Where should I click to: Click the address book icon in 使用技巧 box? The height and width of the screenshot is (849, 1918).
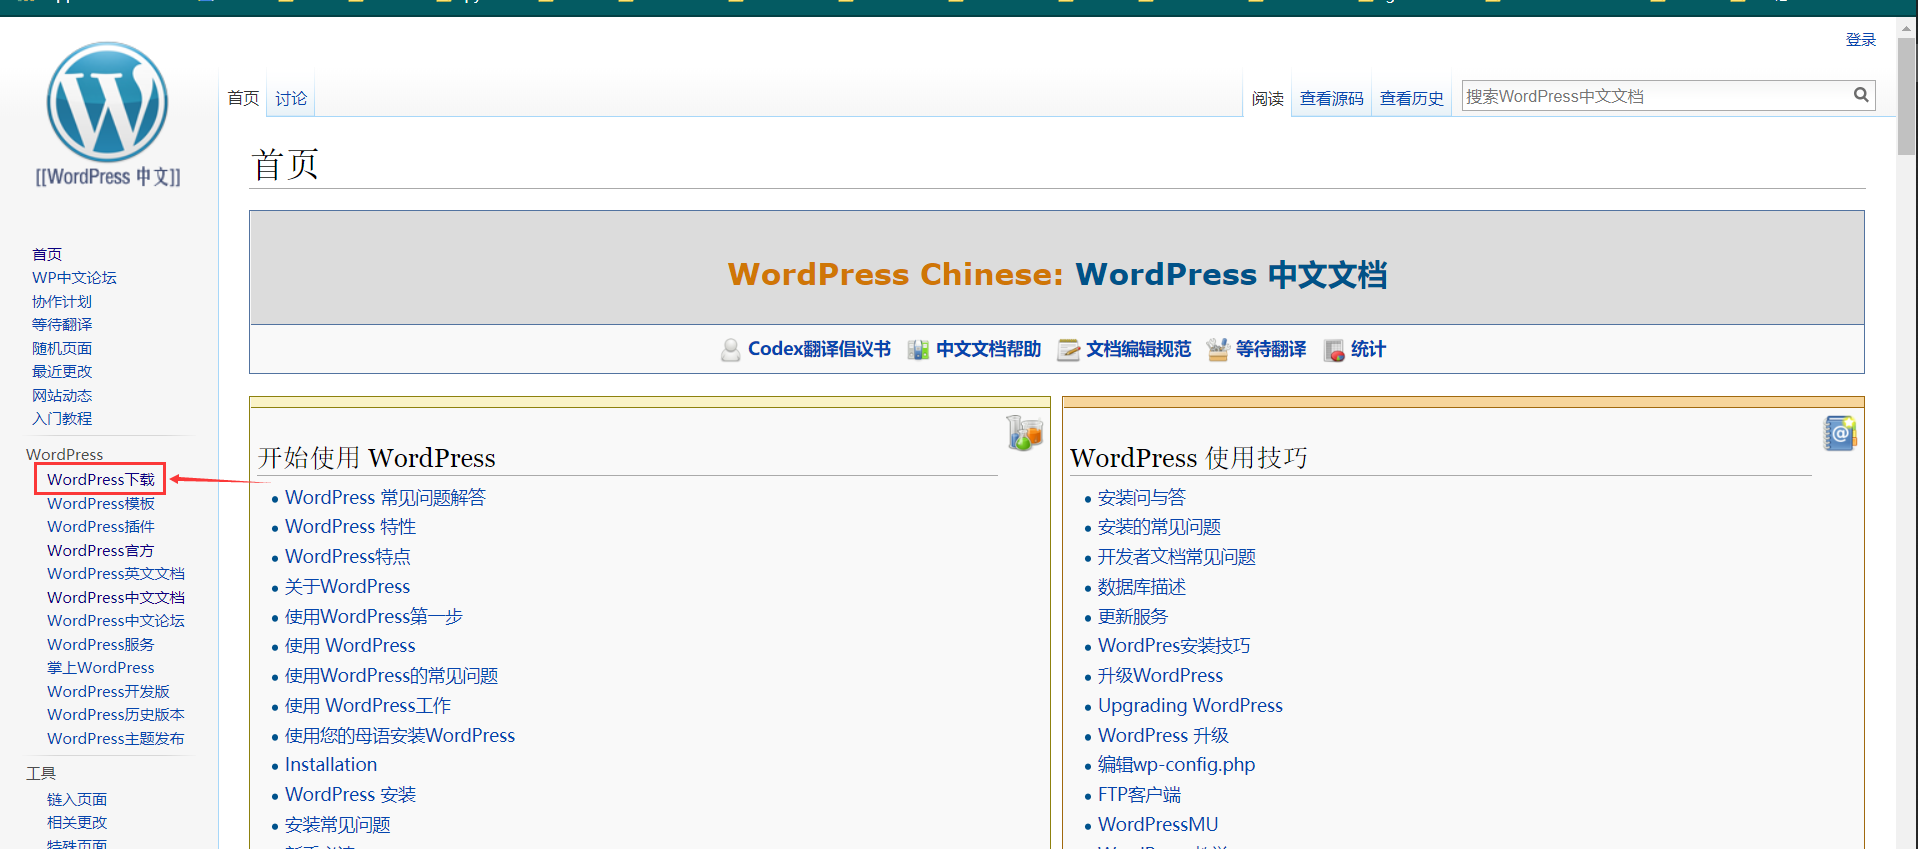[x=1840, y=433]
